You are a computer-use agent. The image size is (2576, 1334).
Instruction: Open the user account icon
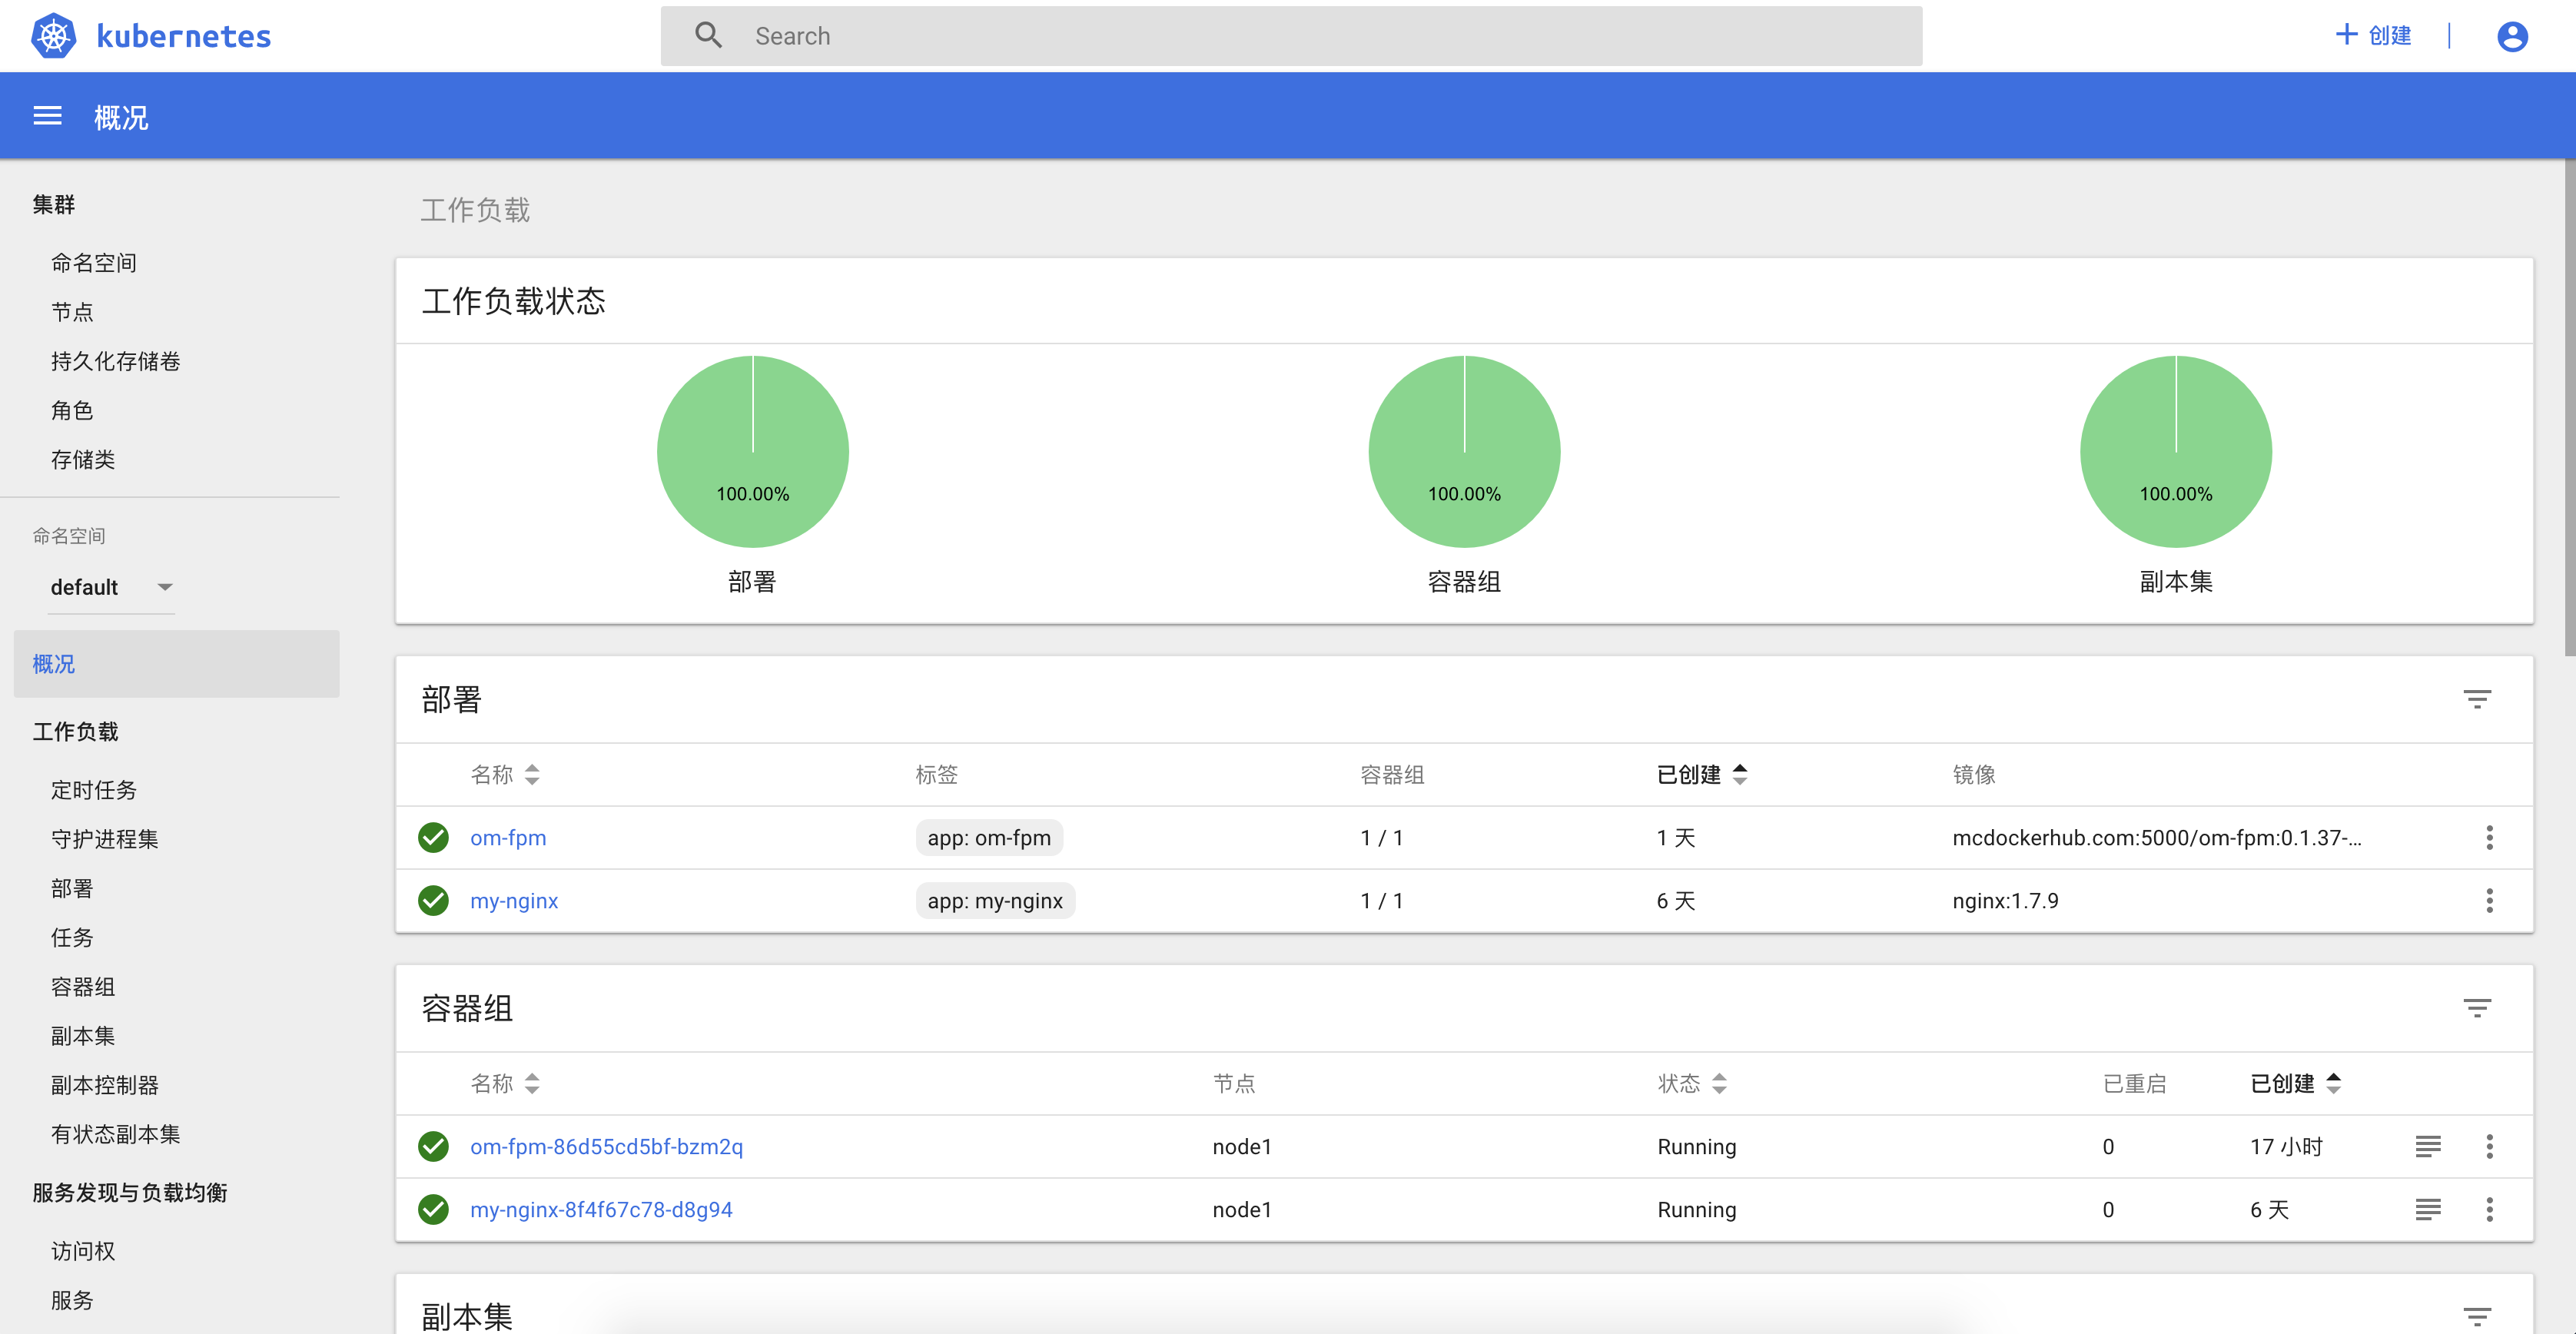click(2512, 36)
